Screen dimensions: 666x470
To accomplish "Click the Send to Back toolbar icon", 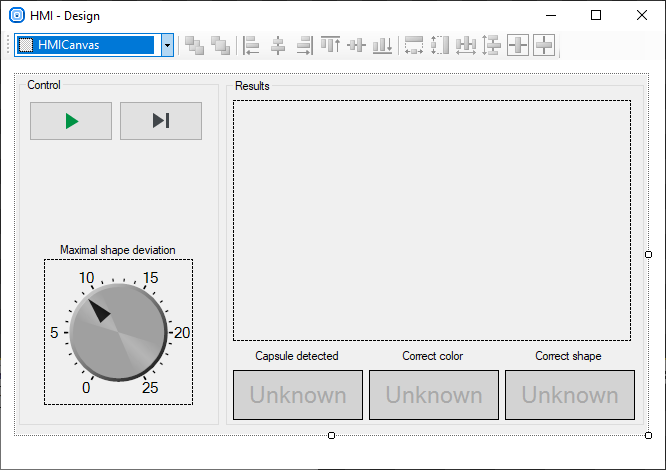I will [x=220, y=45].
